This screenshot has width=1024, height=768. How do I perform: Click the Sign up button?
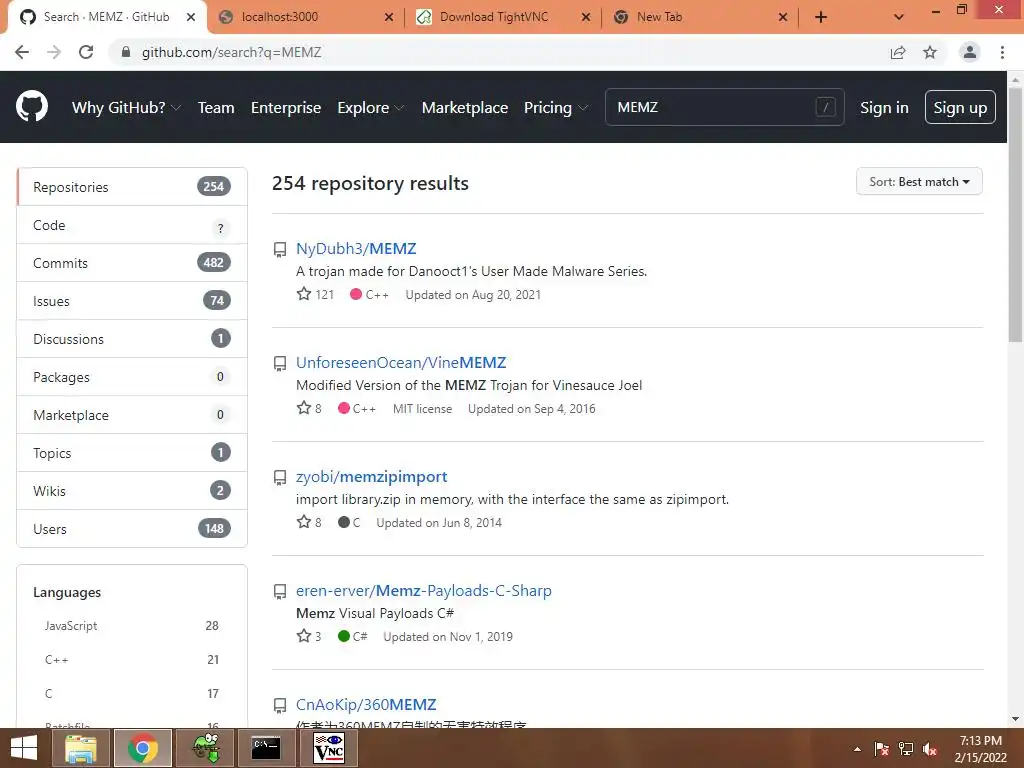[x=960, y=107]
